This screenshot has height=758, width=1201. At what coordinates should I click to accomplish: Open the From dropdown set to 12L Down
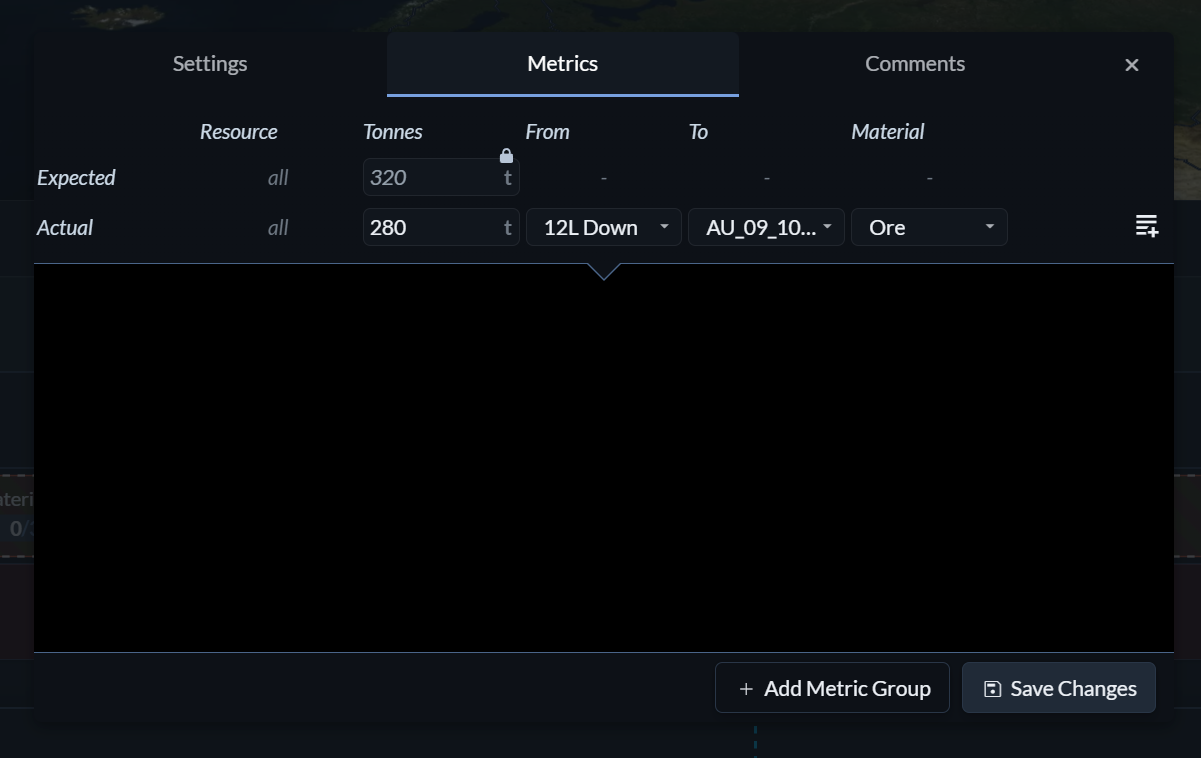click(x=604, y=227)
